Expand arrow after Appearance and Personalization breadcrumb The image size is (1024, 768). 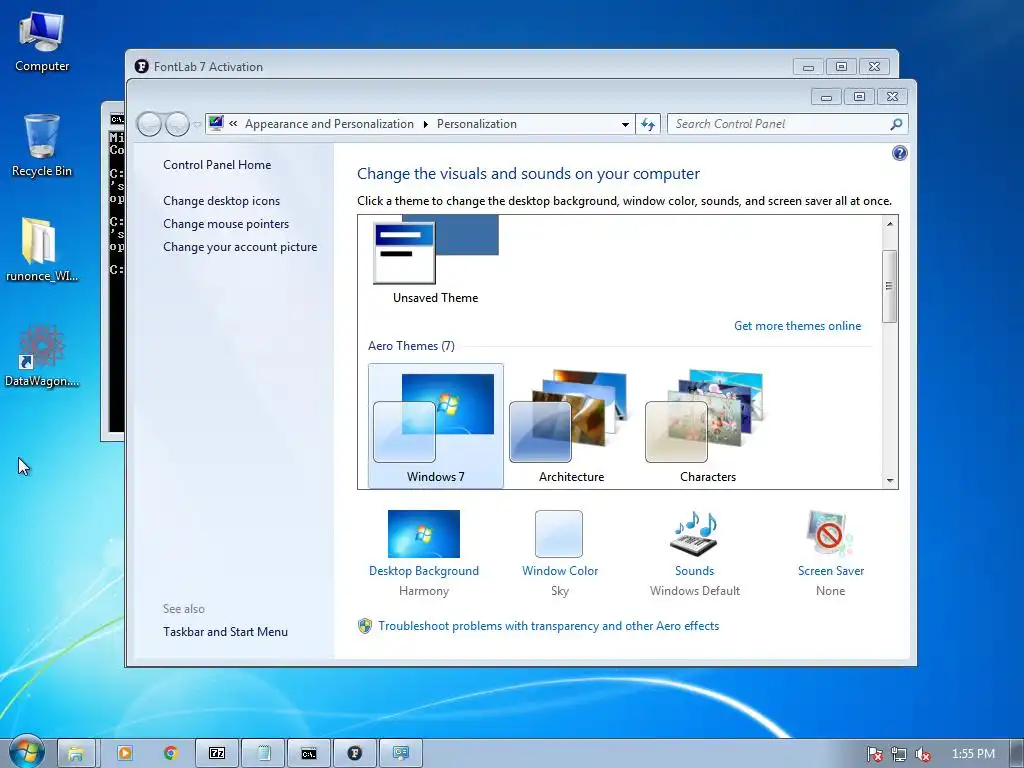(x=426, y=124)
